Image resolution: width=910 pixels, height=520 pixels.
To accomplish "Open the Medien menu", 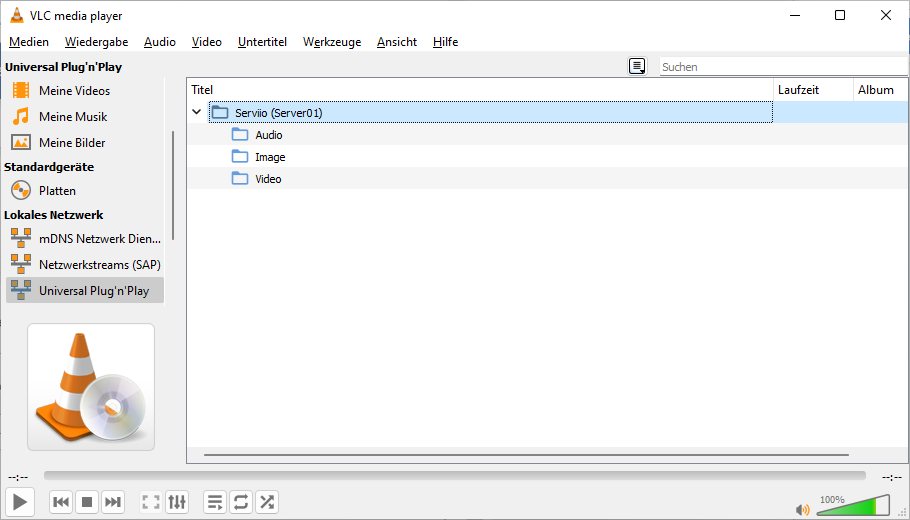I will [29, 42].
